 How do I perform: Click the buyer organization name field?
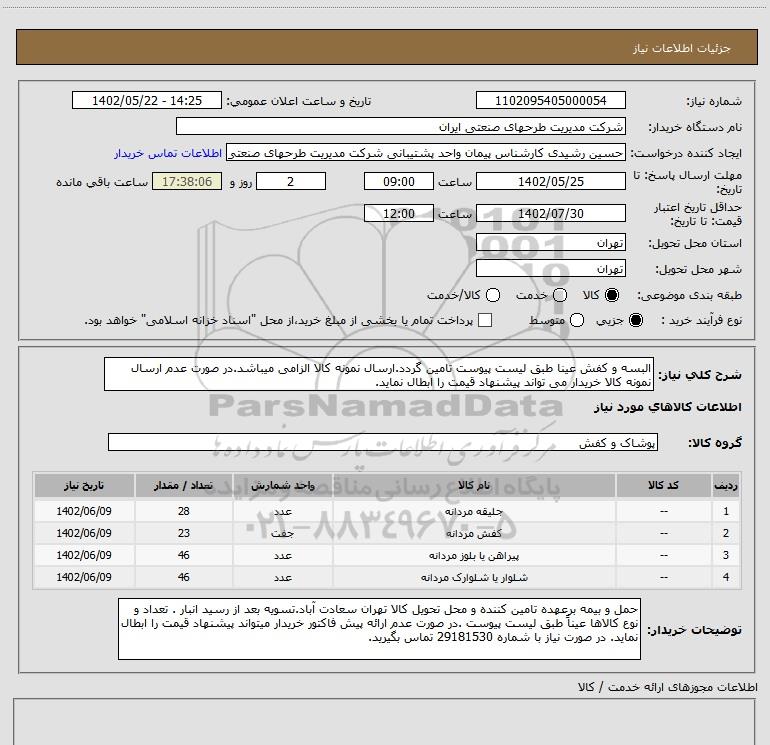click(401, 127)
